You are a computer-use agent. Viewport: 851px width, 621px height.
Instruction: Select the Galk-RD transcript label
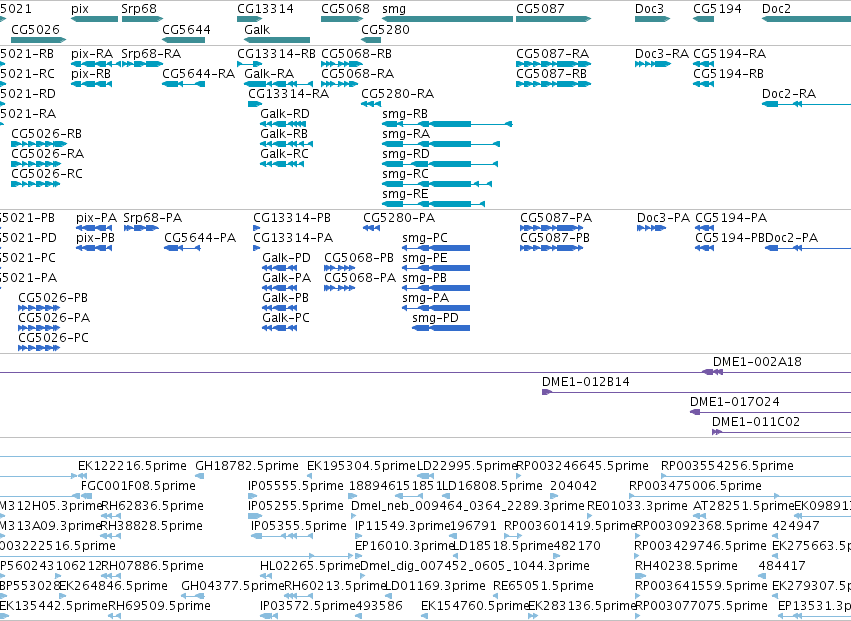point(285,114)
